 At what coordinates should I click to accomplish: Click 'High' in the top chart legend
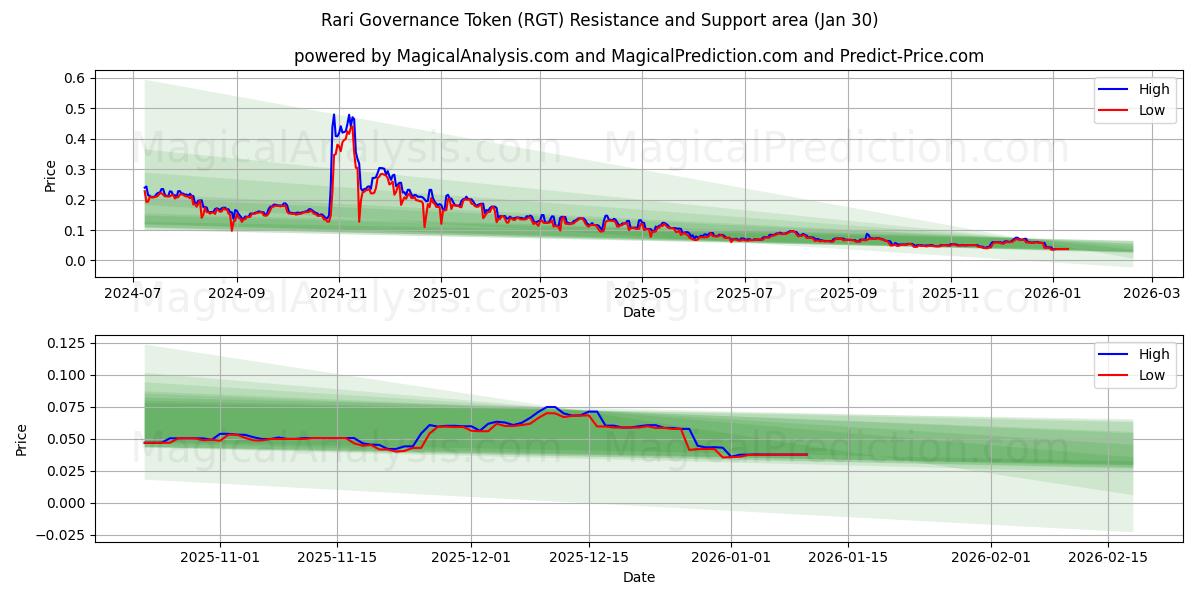(x=1154, y=89)
